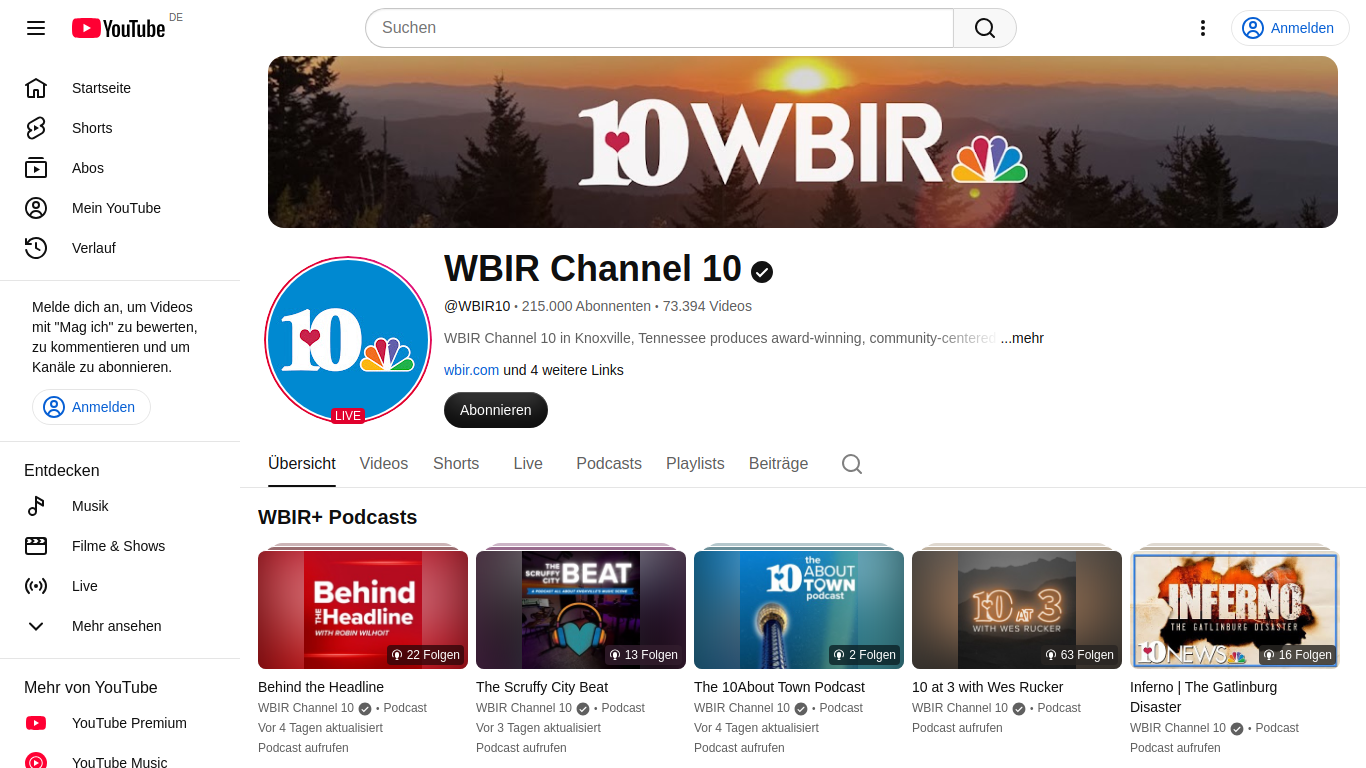The image size is (1366, 768).
Task: Click The Scruffy City Beat title
Action: click(x=542, y=687)
